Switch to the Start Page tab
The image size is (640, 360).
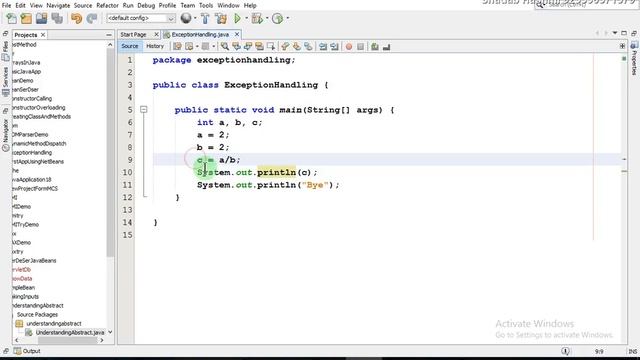(133, 35)
